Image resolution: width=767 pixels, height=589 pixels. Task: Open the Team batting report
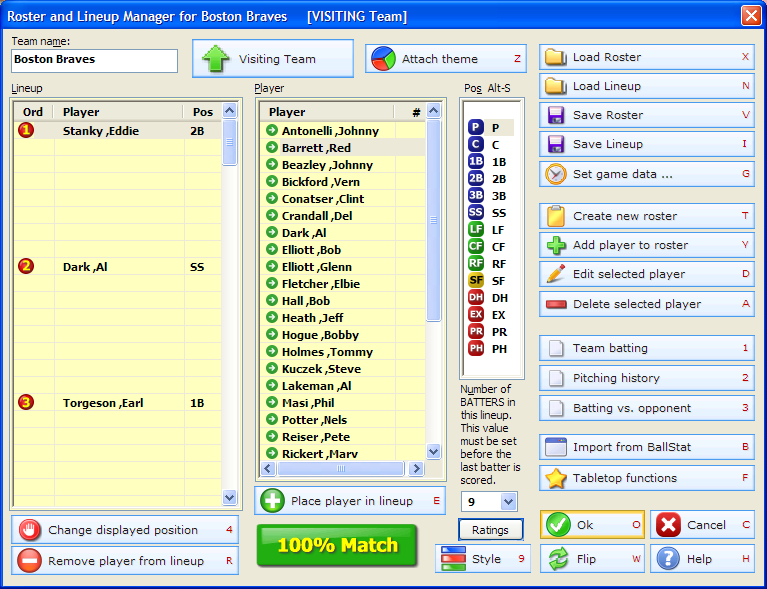647,348
